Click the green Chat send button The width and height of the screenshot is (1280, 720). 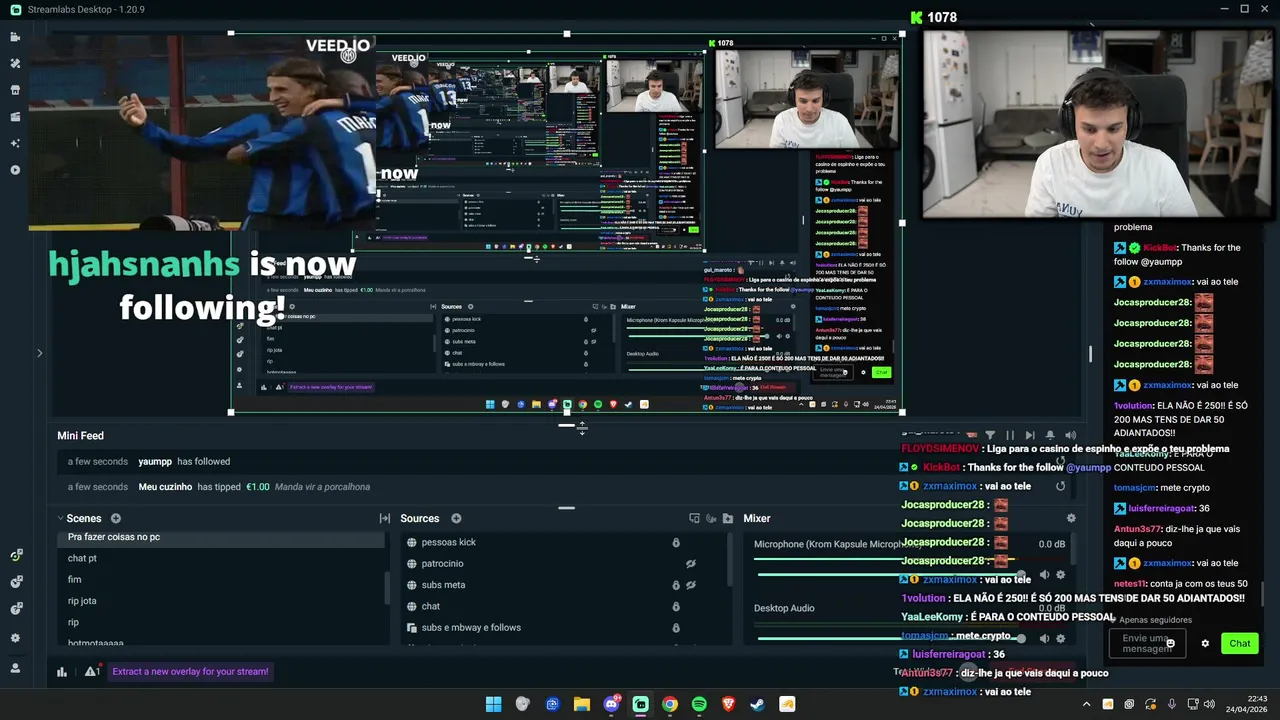1240,644
